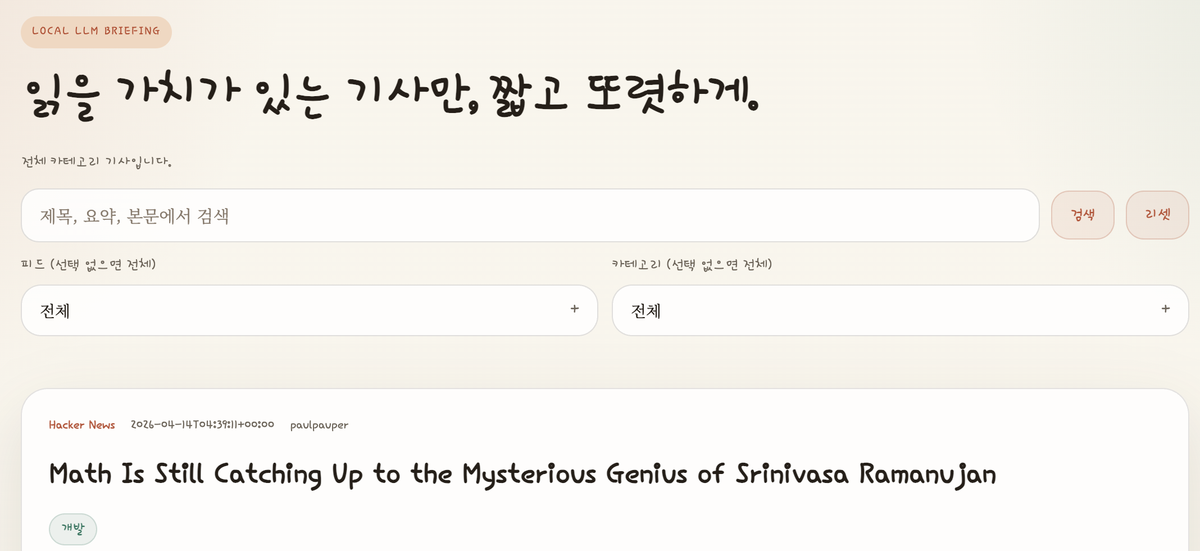Click the 전체 value in 피드 selector
This screenshot has width=1200, height=551.
55,311
